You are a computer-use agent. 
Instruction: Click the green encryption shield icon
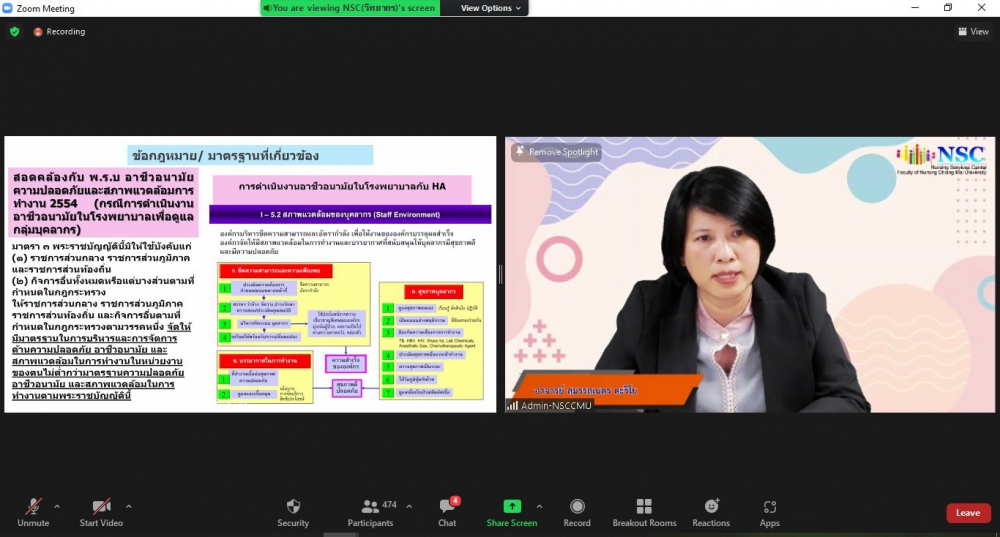point(14,32)
